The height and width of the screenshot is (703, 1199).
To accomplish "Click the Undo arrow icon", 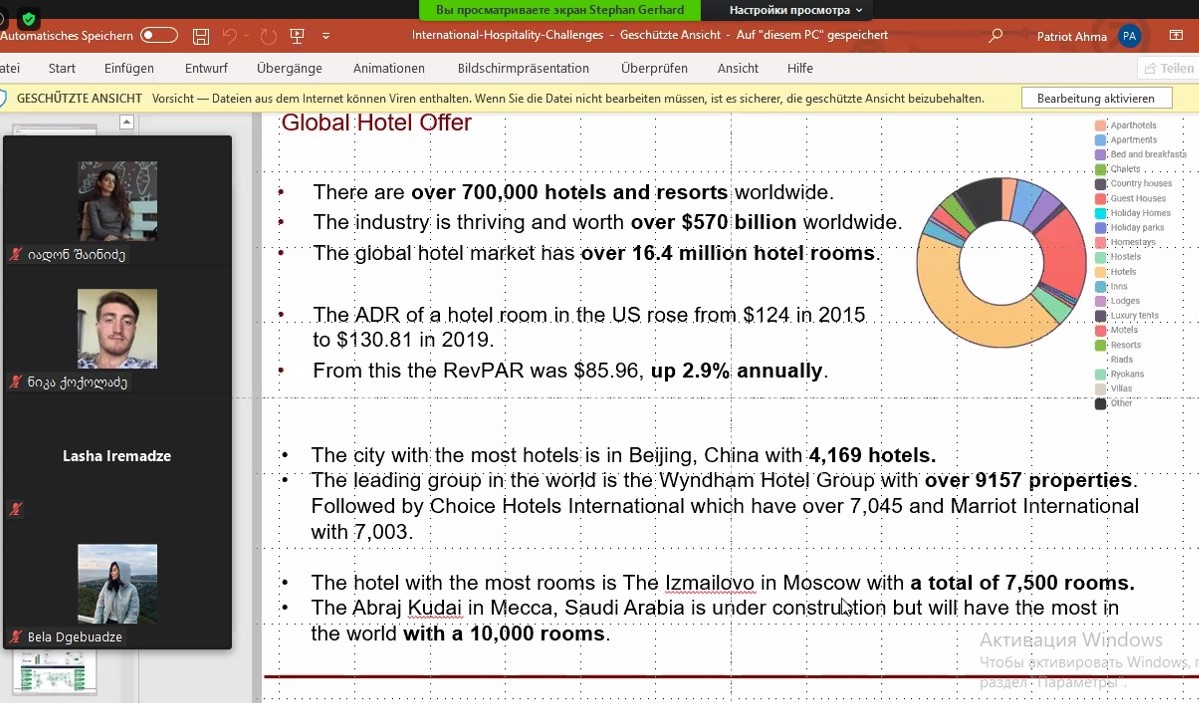I will [x=230, y=36].
